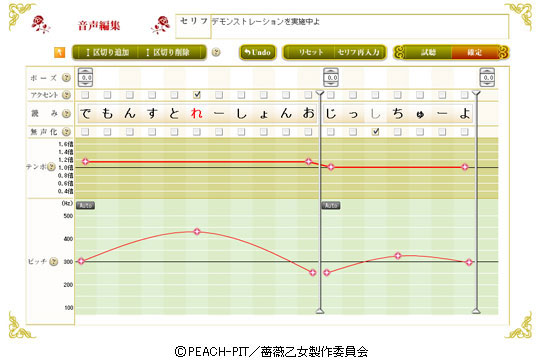Increase the first pause stepper value

(85, 71)
